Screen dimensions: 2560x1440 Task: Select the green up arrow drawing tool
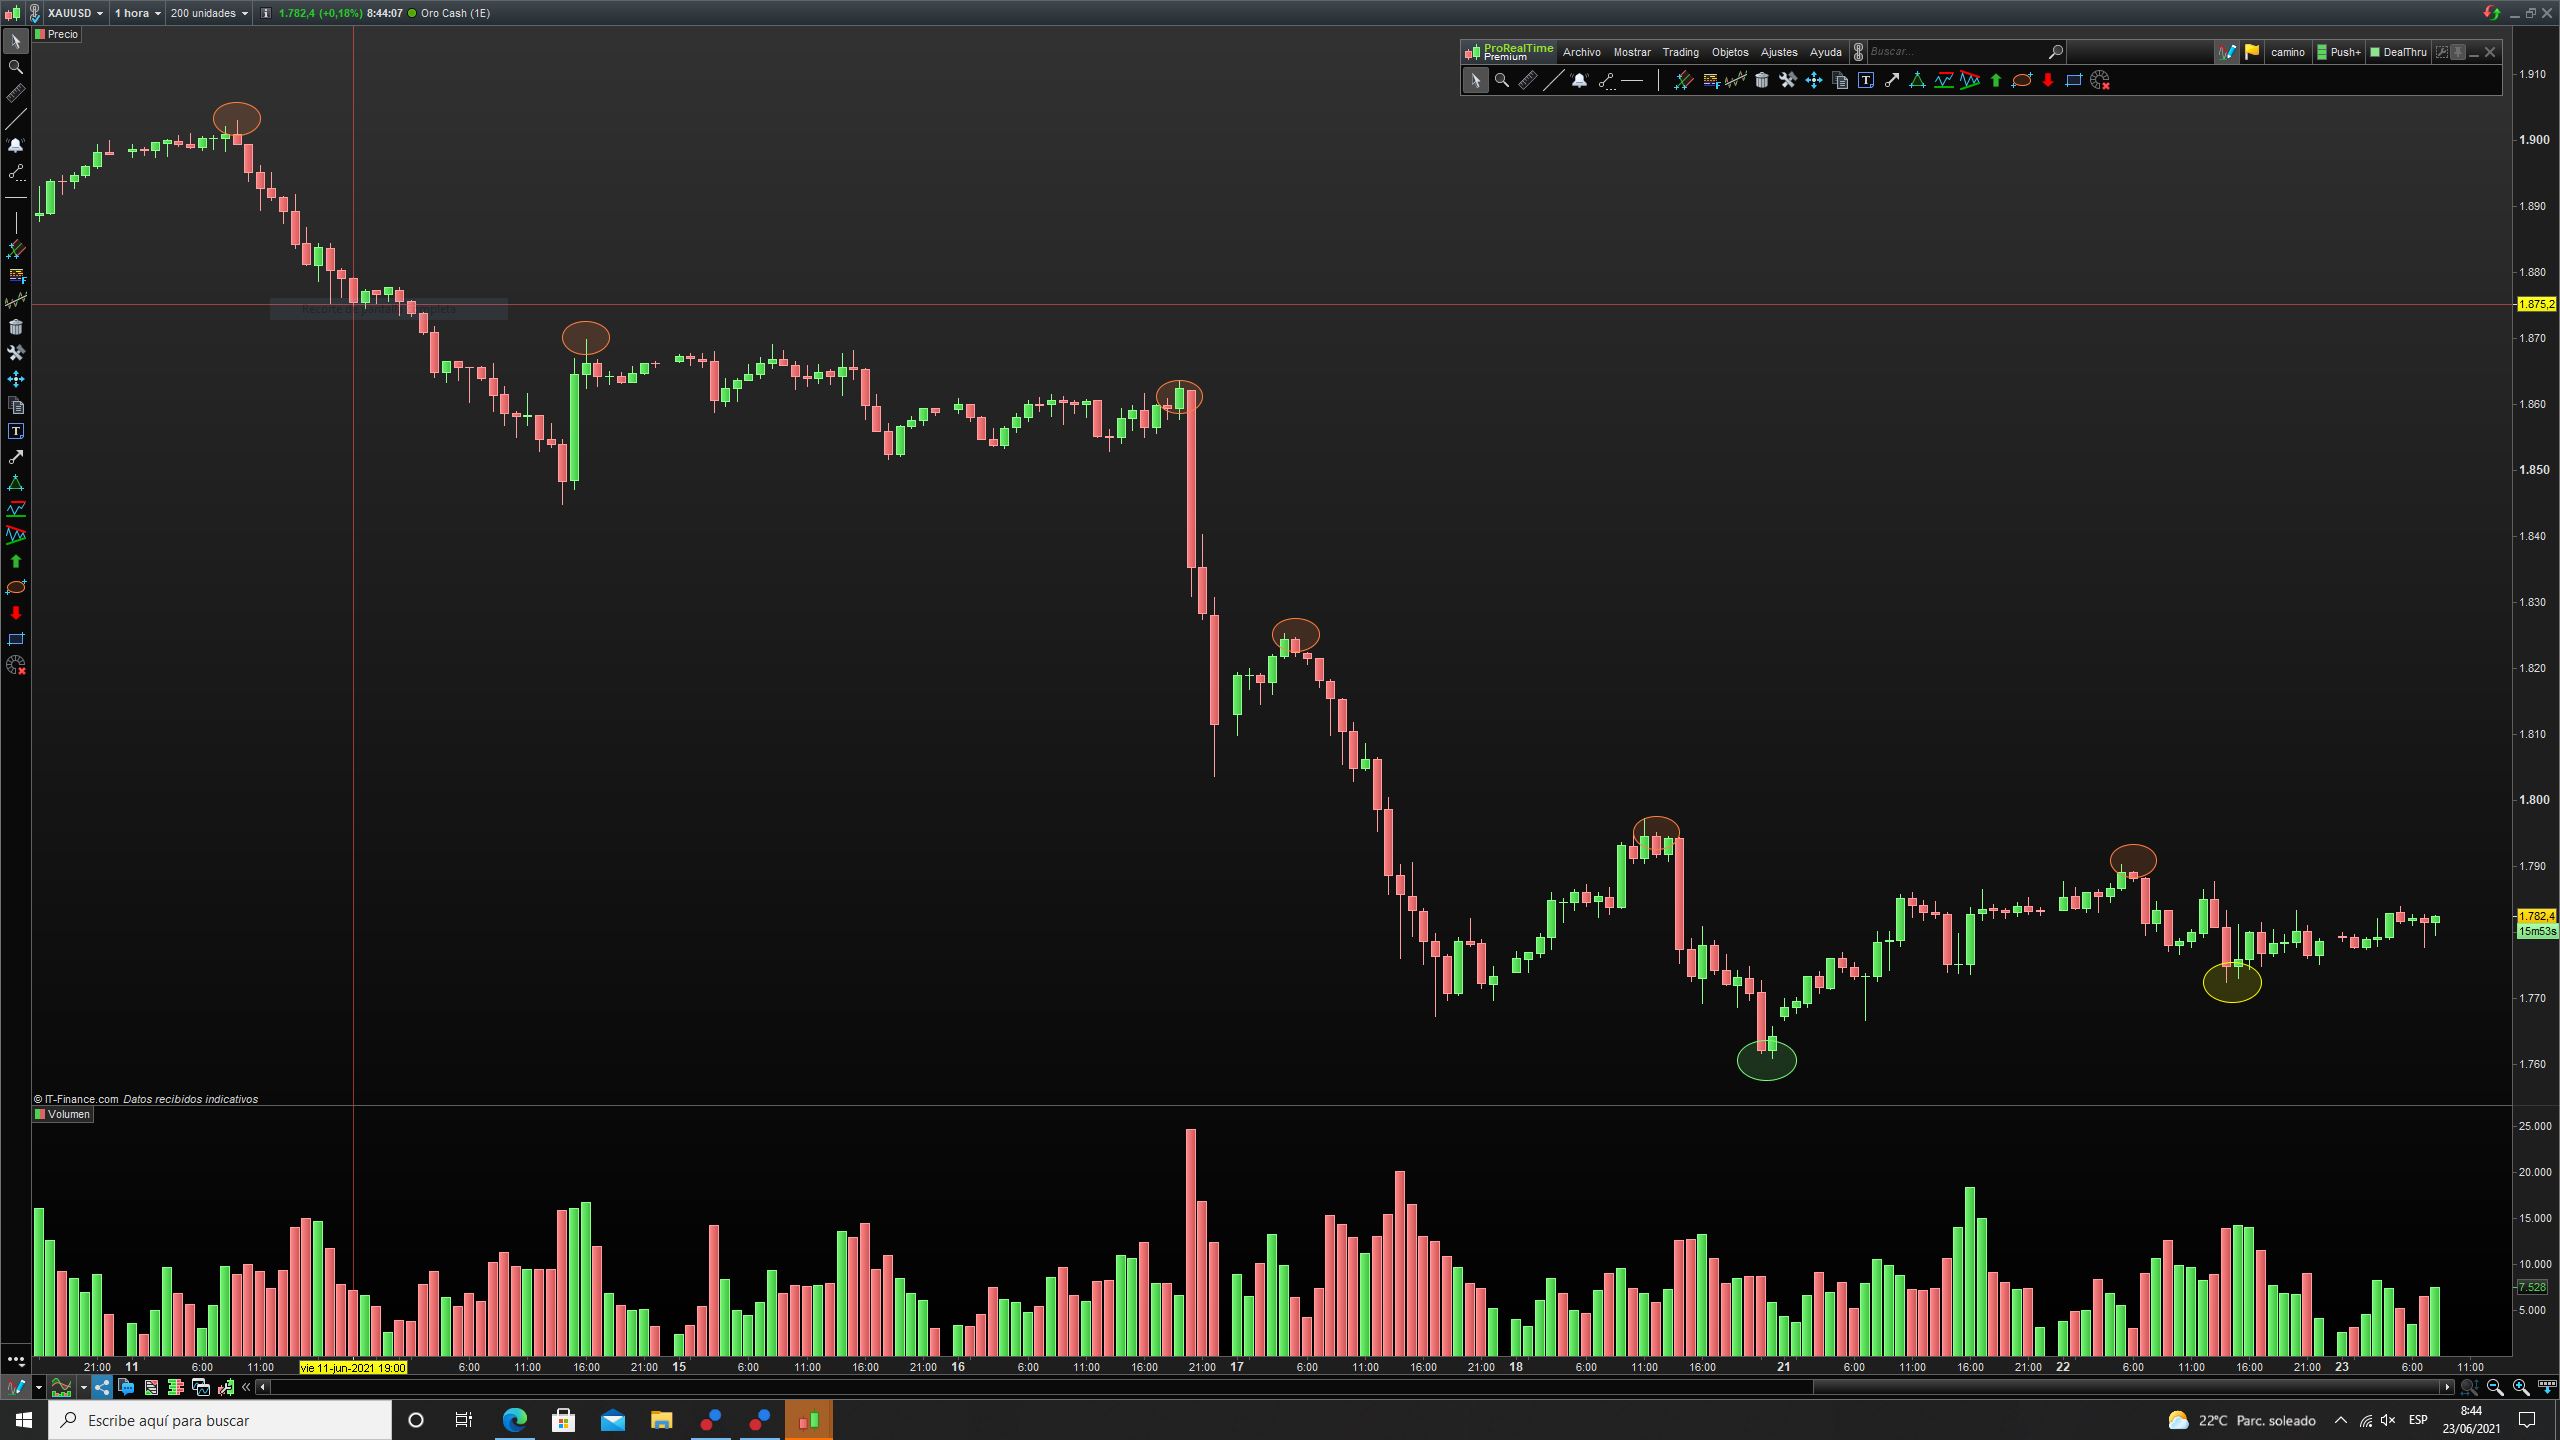(1996, 81)
